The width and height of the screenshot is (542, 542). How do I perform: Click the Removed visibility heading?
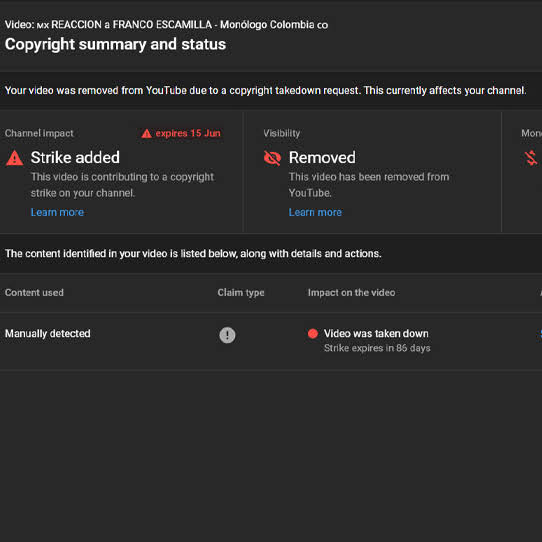[x=322, y=158]
